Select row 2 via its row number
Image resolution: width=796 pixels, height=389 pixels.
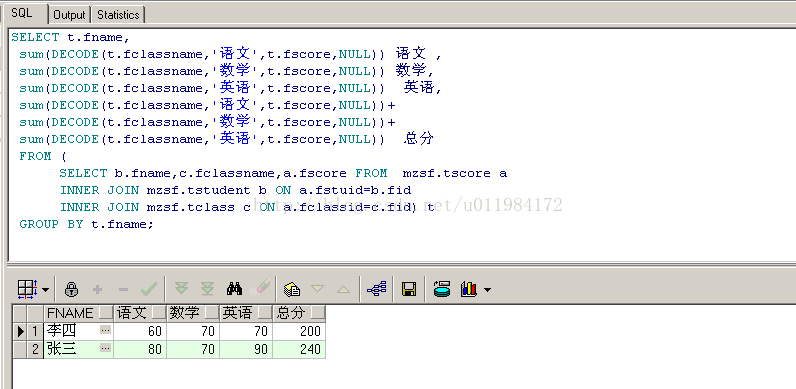(35, 349)
